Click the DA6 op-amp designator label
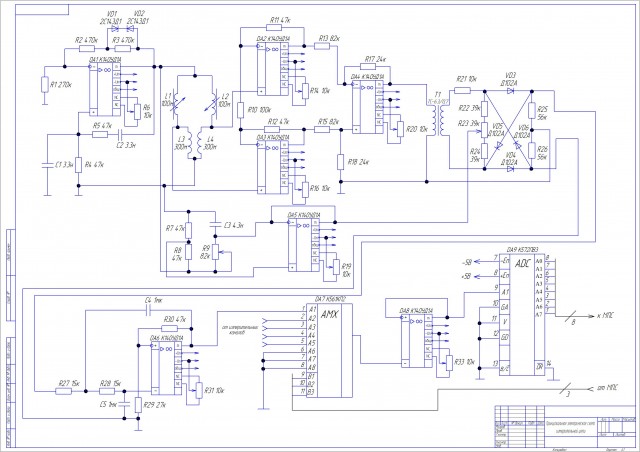The width and height of the screenshot is (640, 452). pyautogui.click(x=167, y=338)
